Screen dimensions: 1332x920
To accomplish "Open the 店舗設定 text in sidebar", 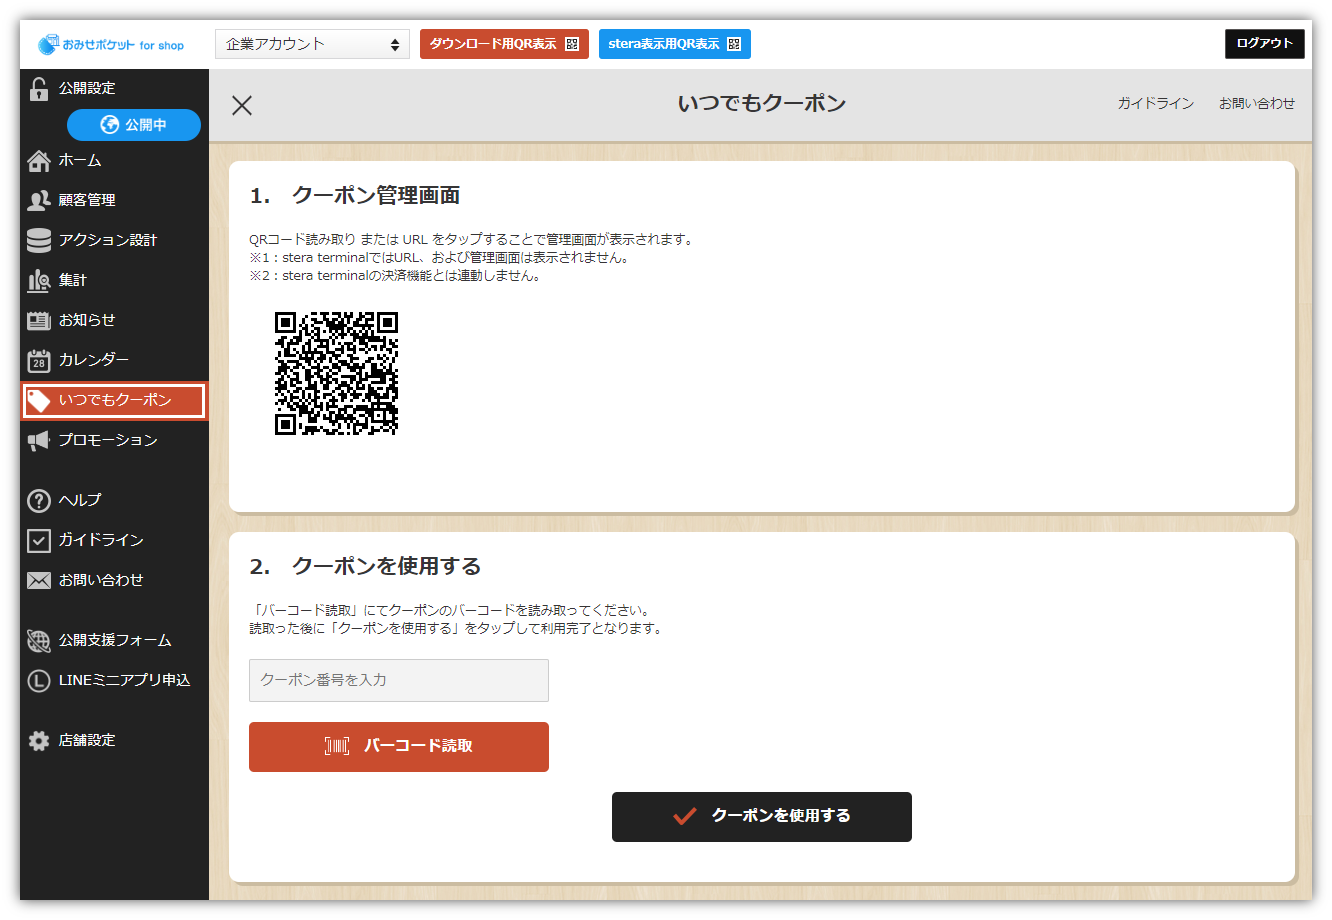I will pos(87,740).
